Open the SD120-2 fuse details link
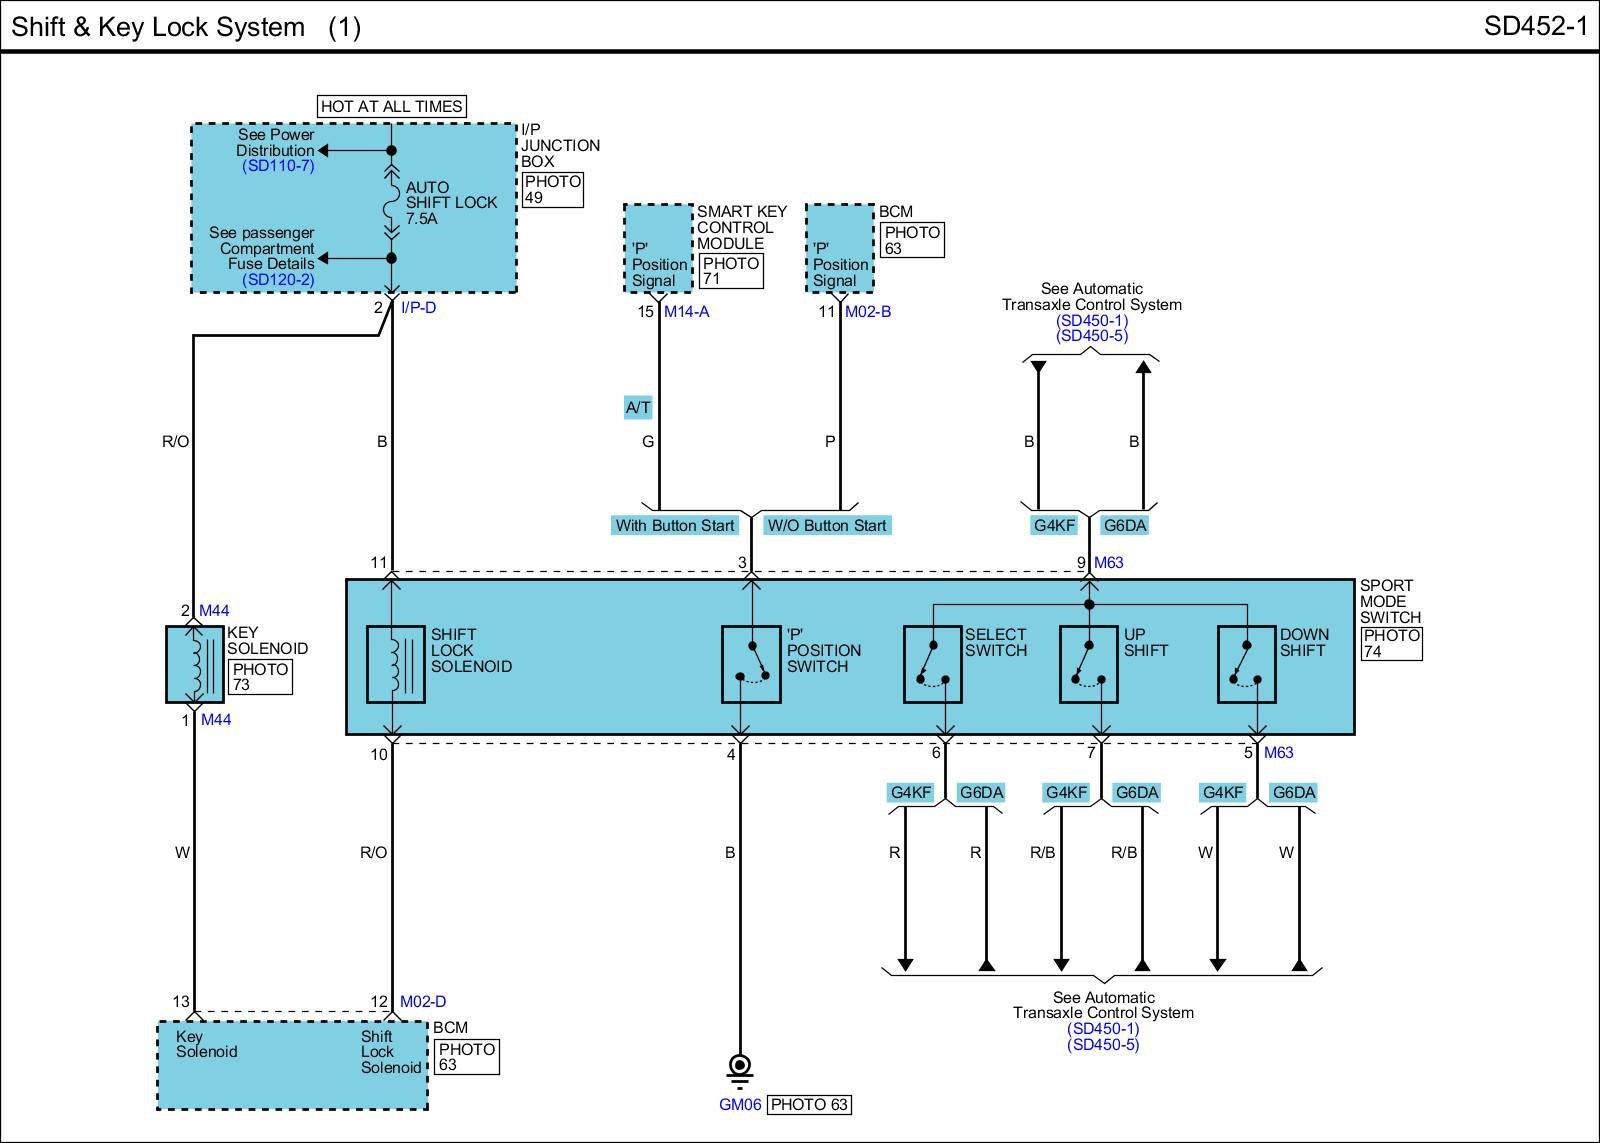 click(x=278, y=280)
